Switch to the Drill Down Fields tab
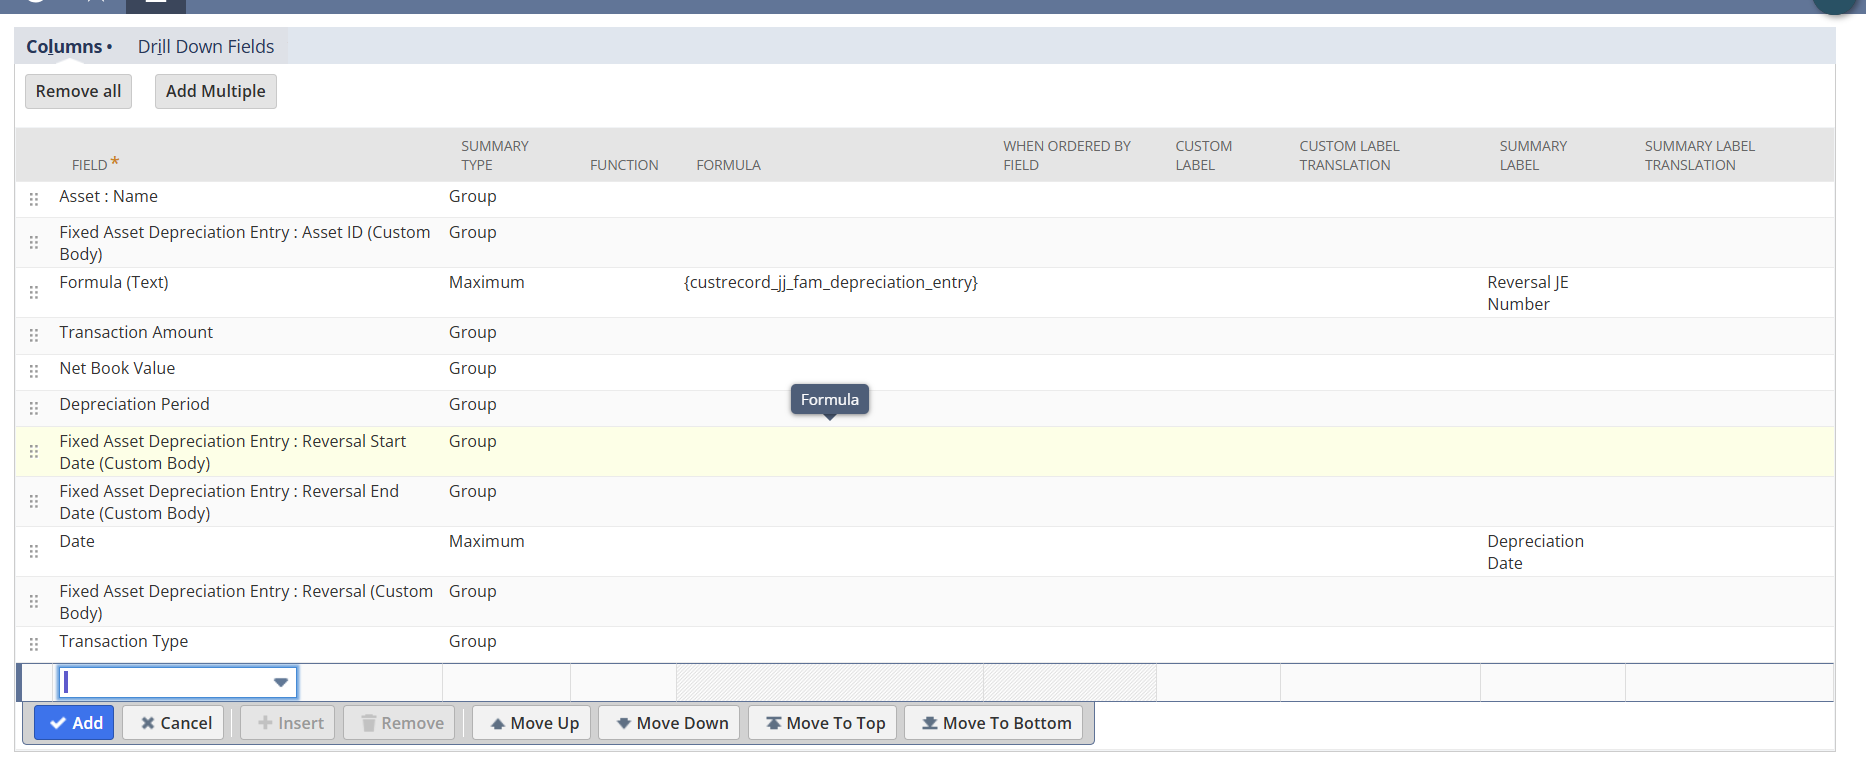 205,47
